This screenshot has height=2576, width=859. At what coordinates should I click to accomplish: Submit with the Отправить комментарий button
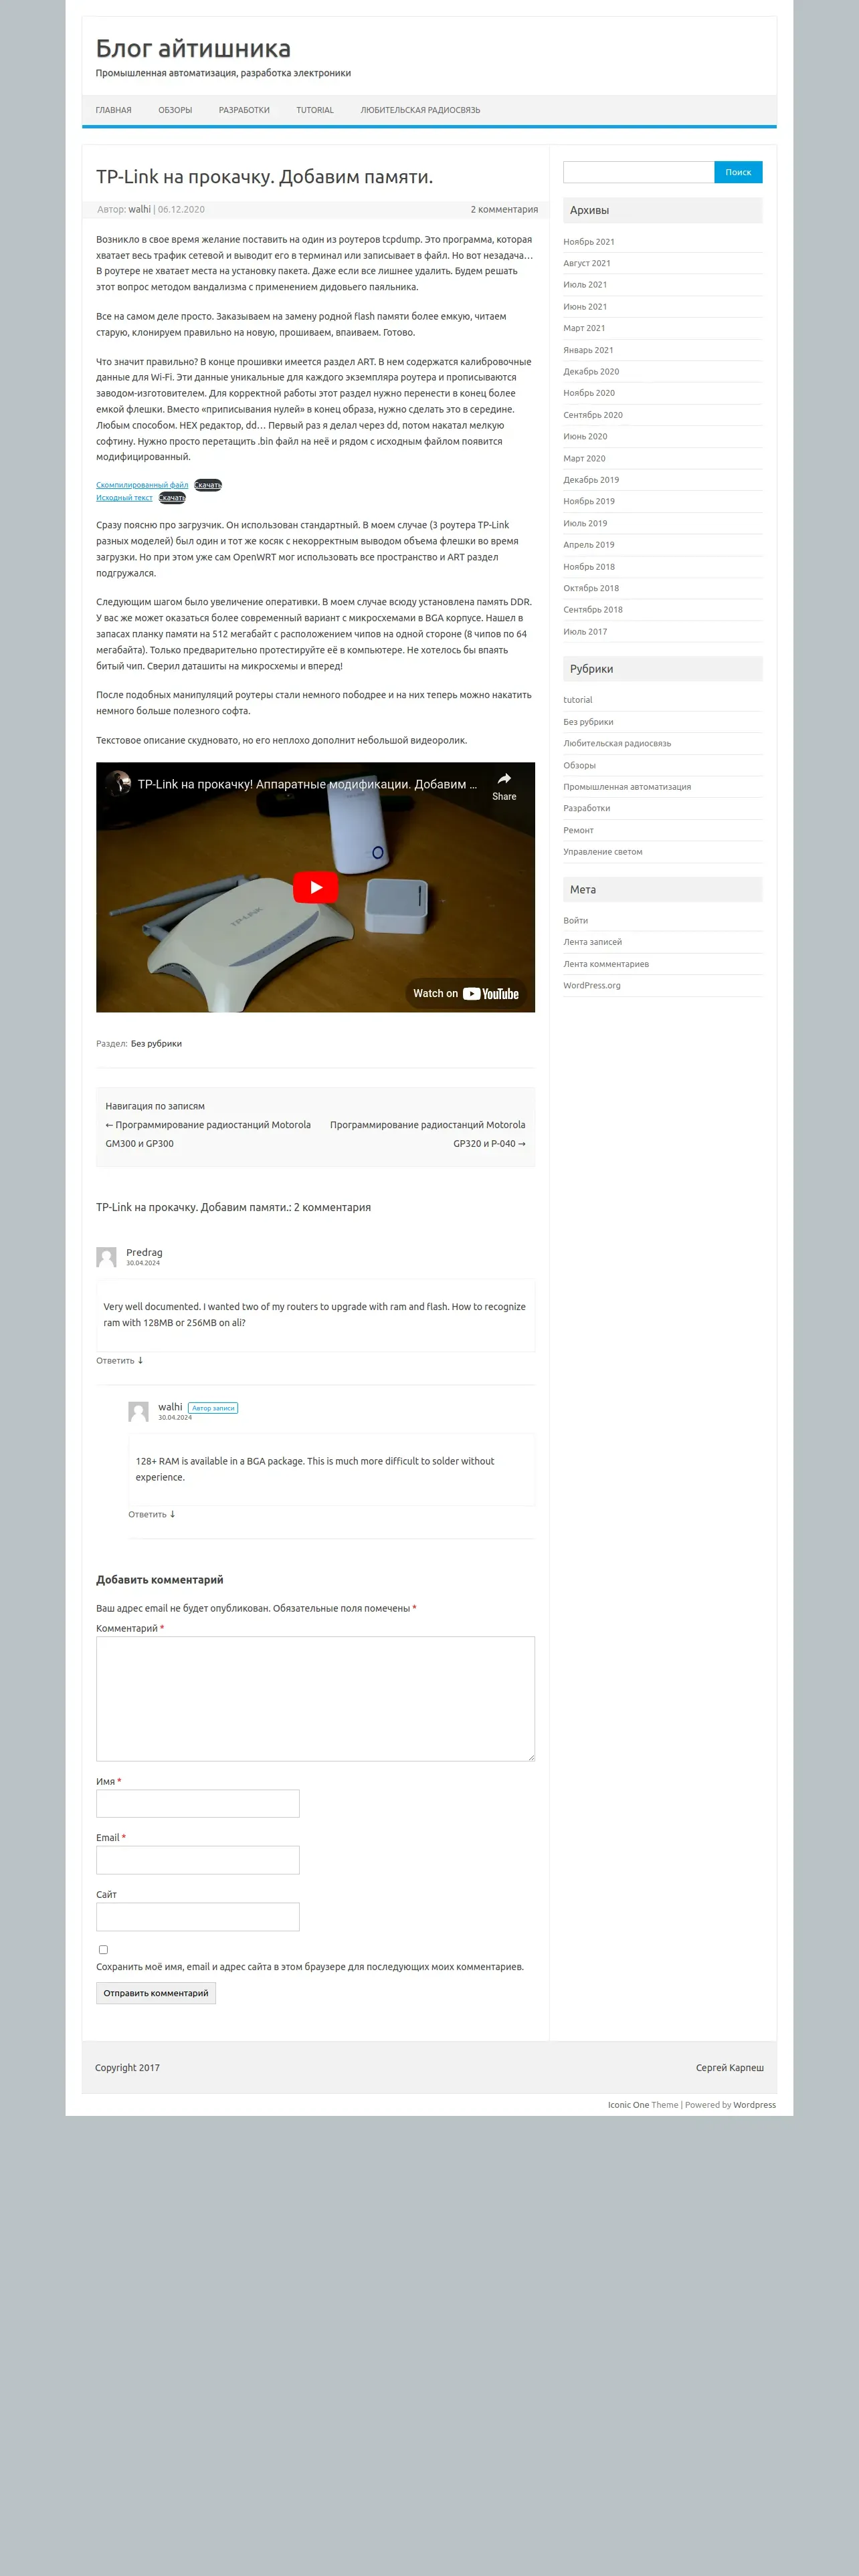tap(156, 1993)
